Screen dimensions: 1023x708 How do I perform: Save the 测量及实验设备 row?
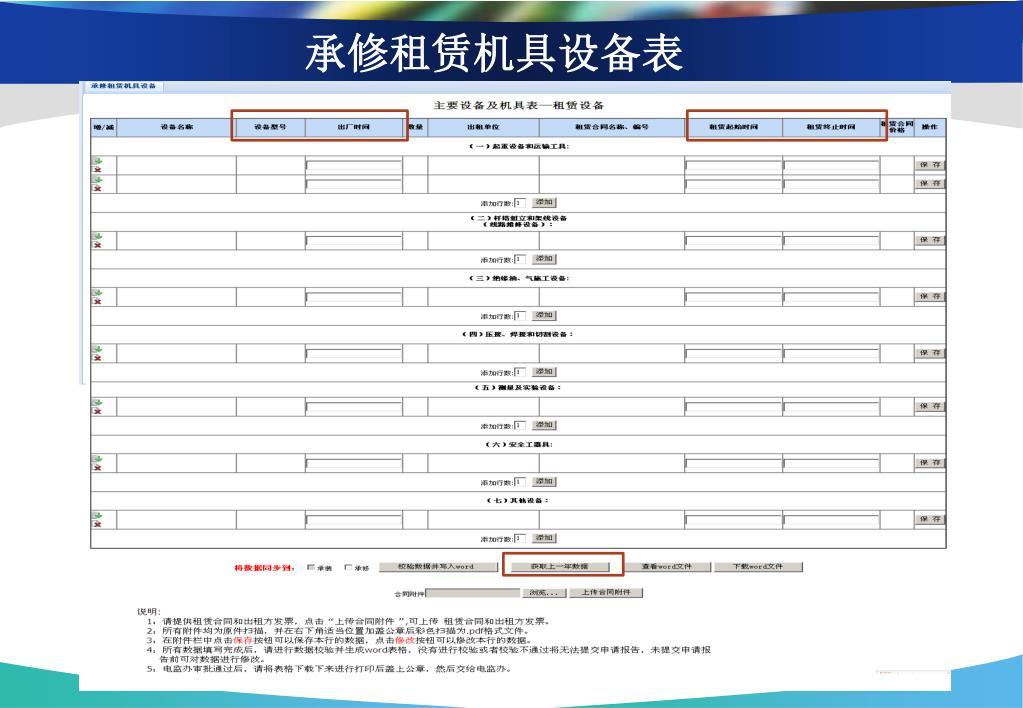click(x=930, y=406)
